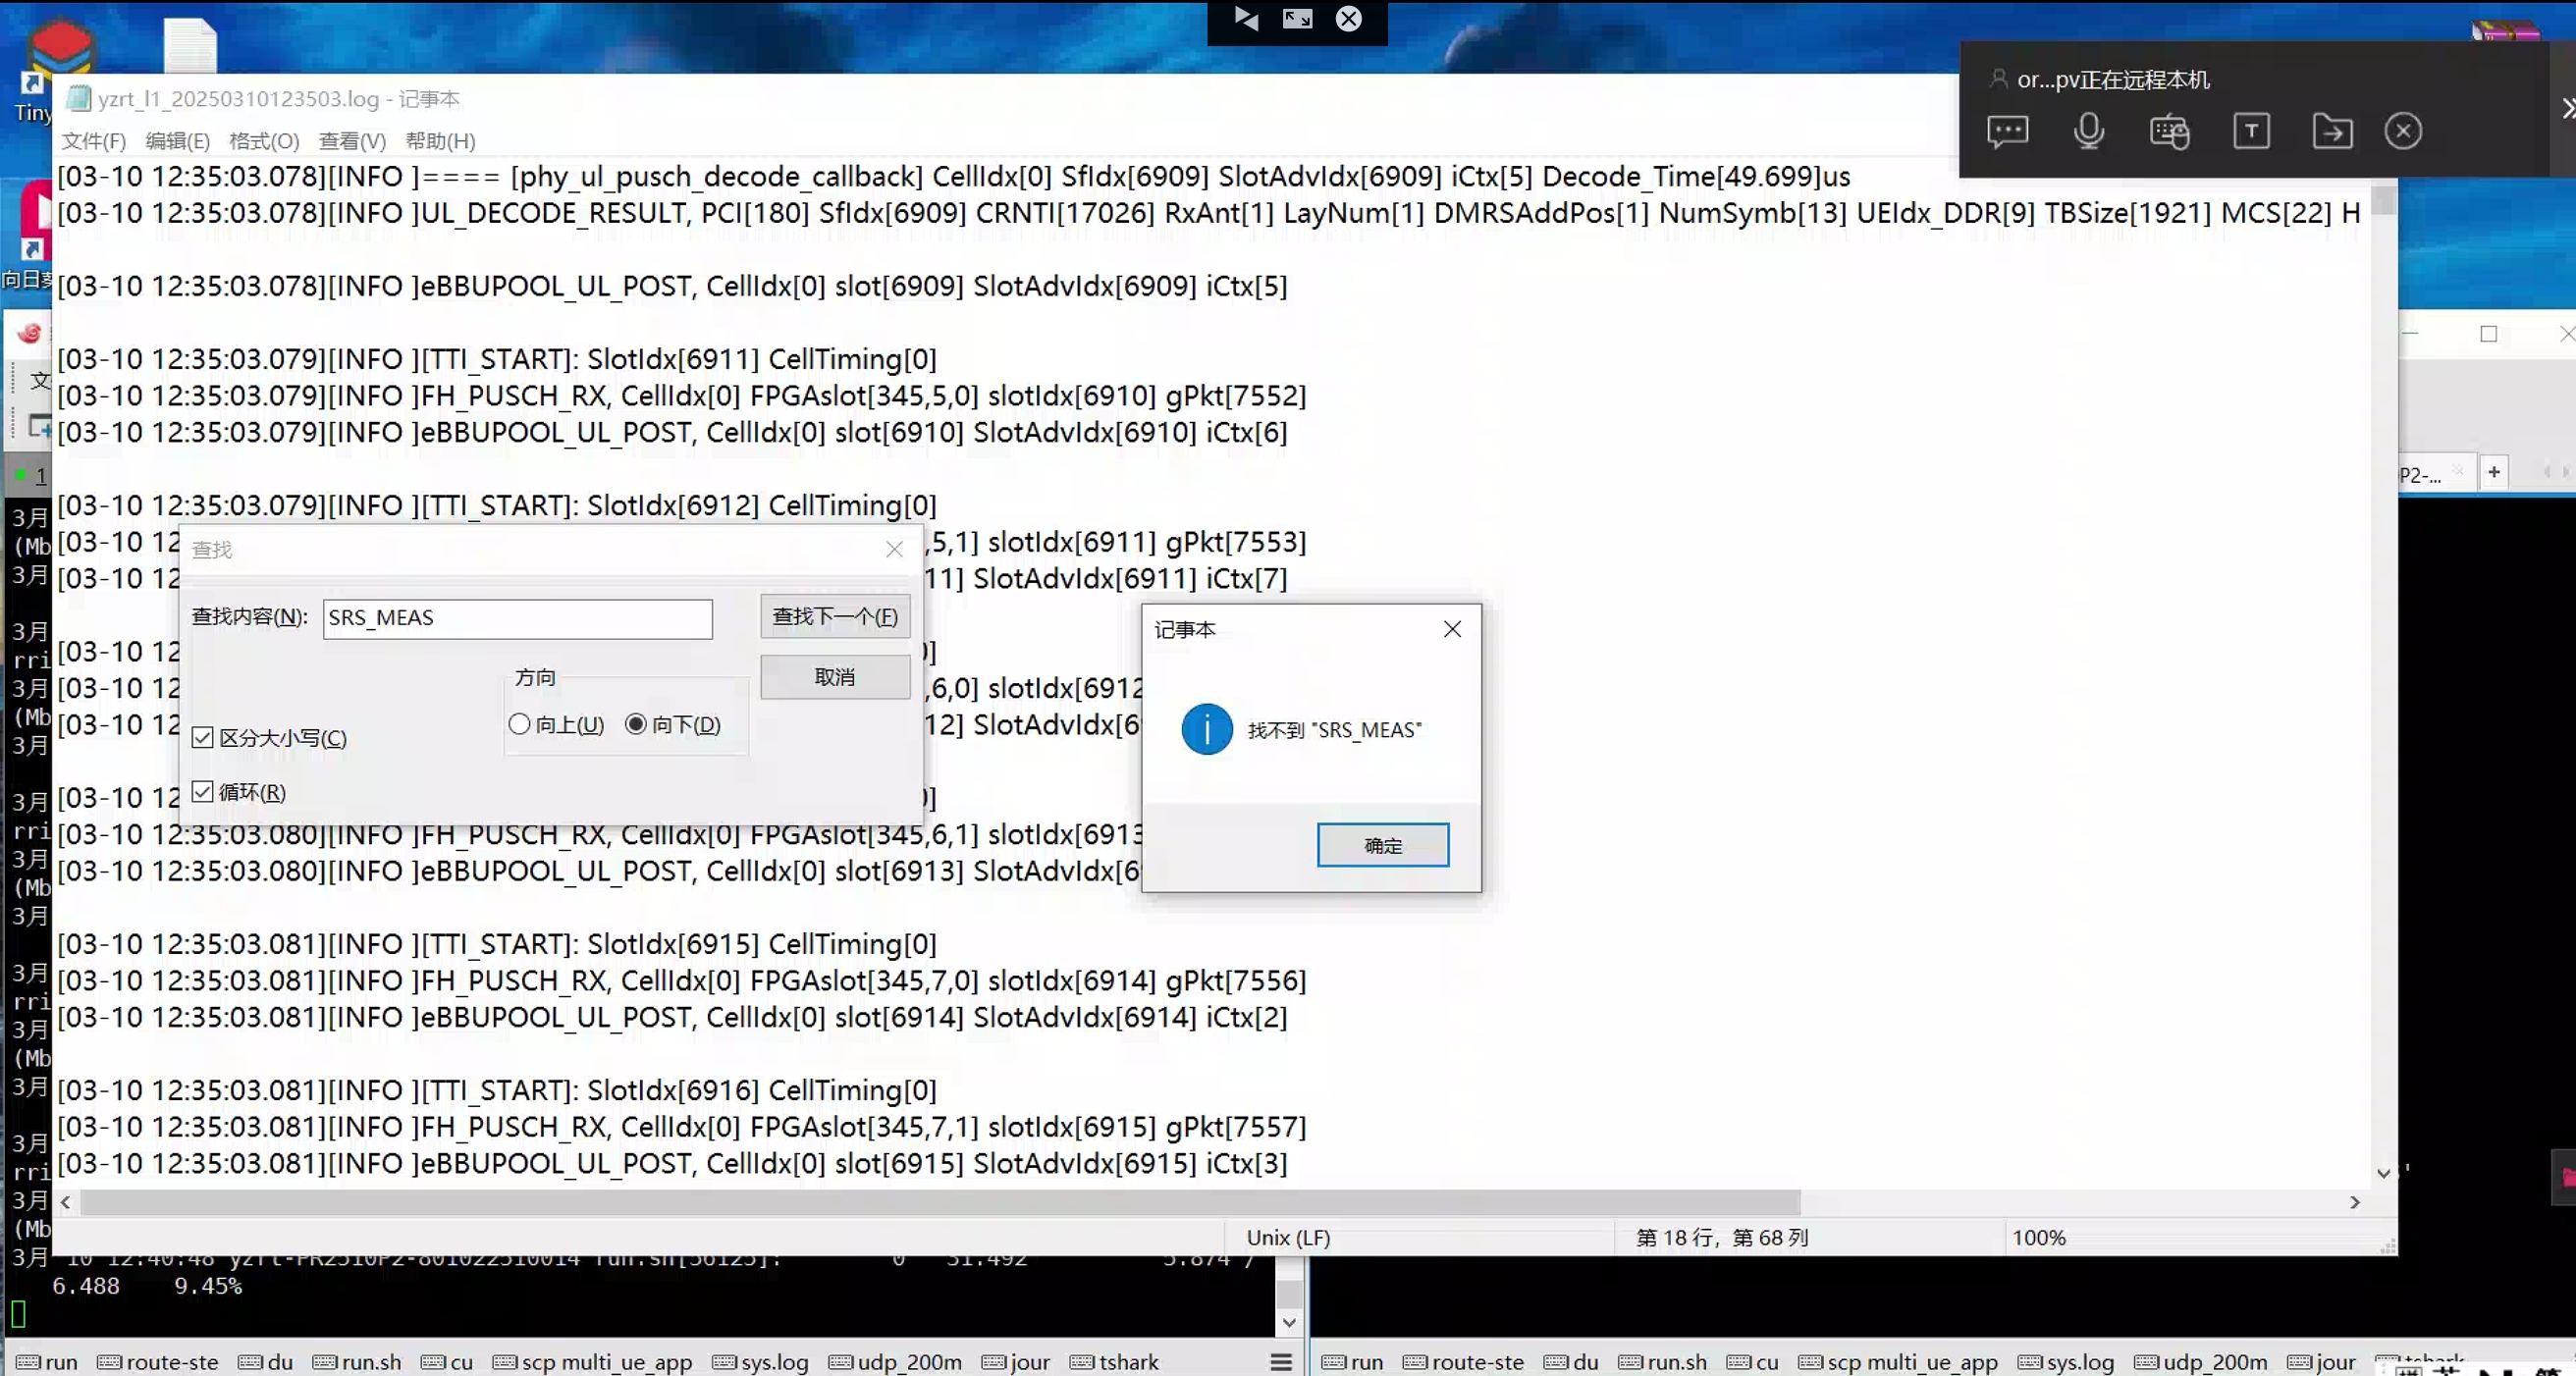Toggle the 区分大小写(C) checkbox

pyautogui.click(x=269, y=738)
